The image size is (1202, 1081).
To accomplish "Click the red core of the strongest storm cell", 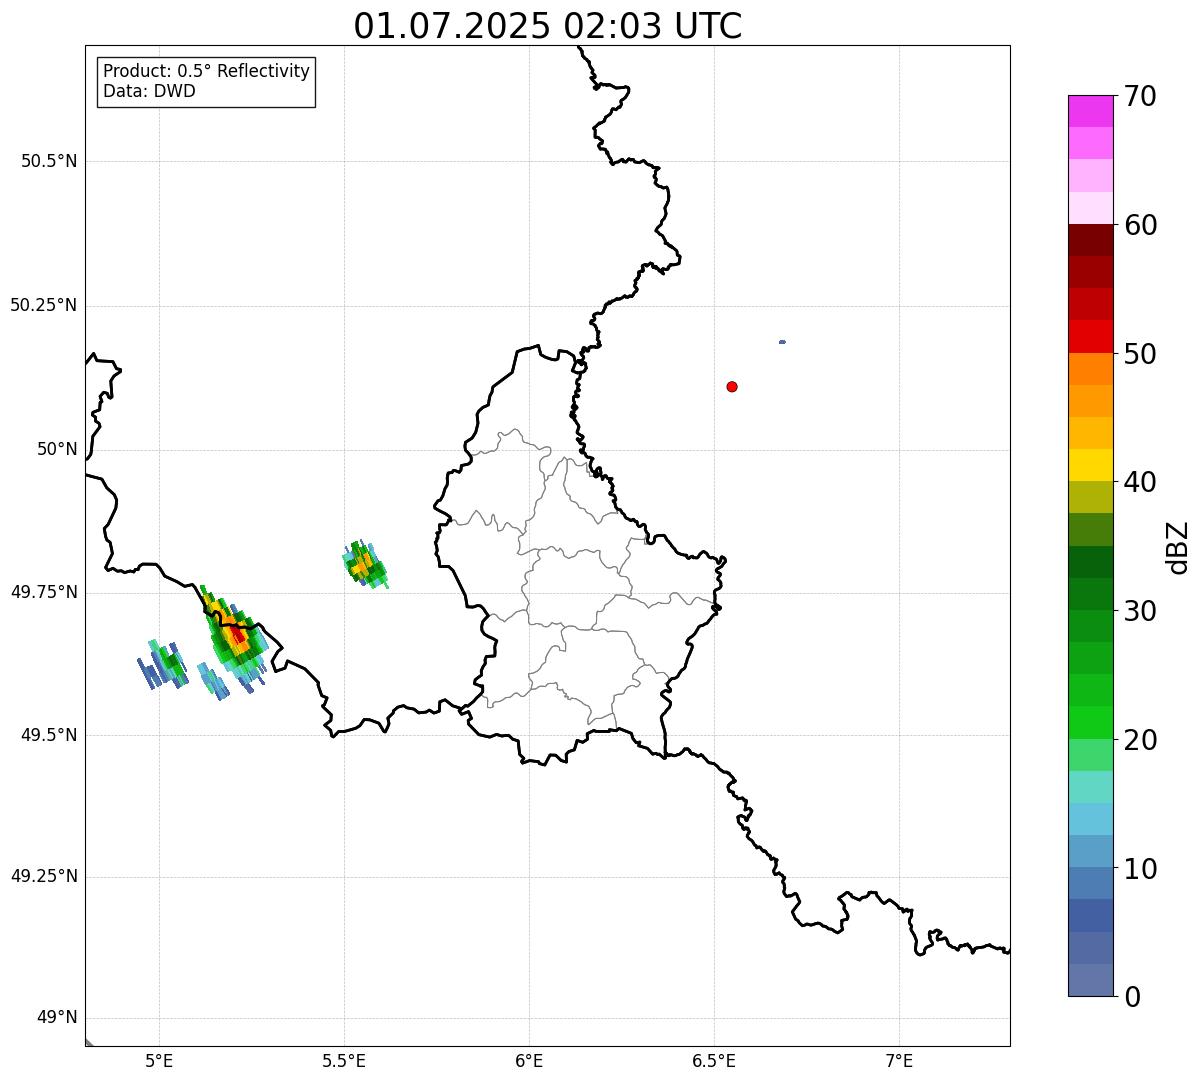I will [x=236, y=634].
